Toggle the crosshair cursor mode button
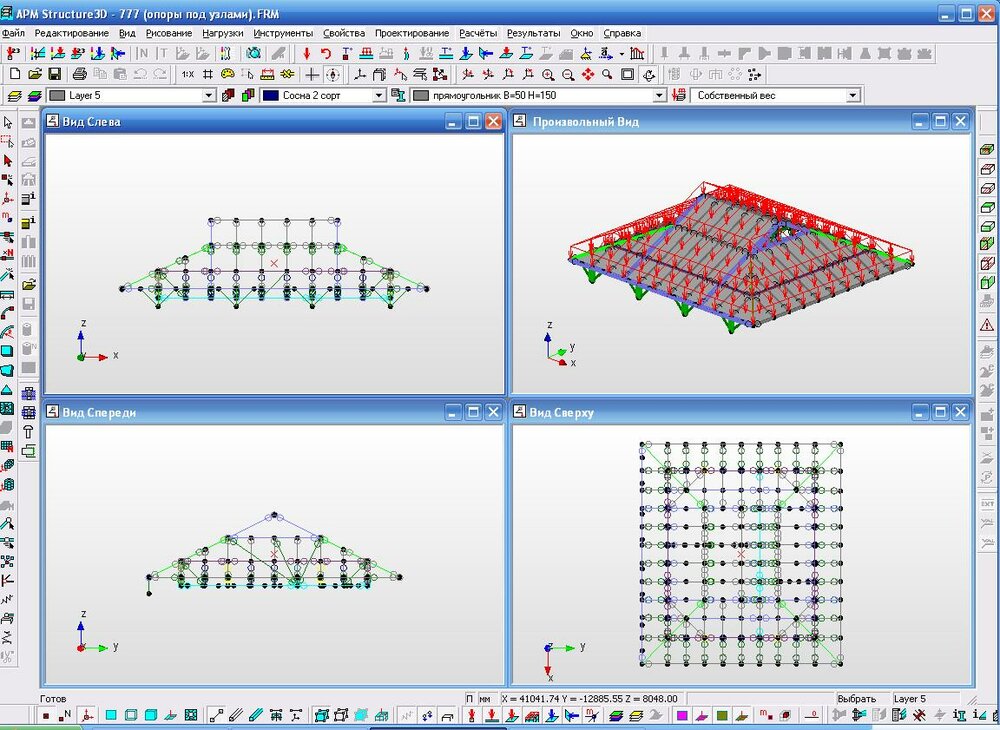 (312, 74)
